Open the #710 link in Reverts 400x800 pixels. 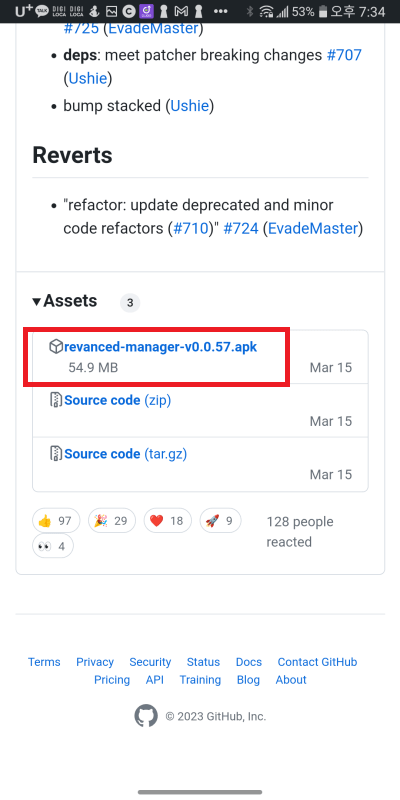pos(191,229)
